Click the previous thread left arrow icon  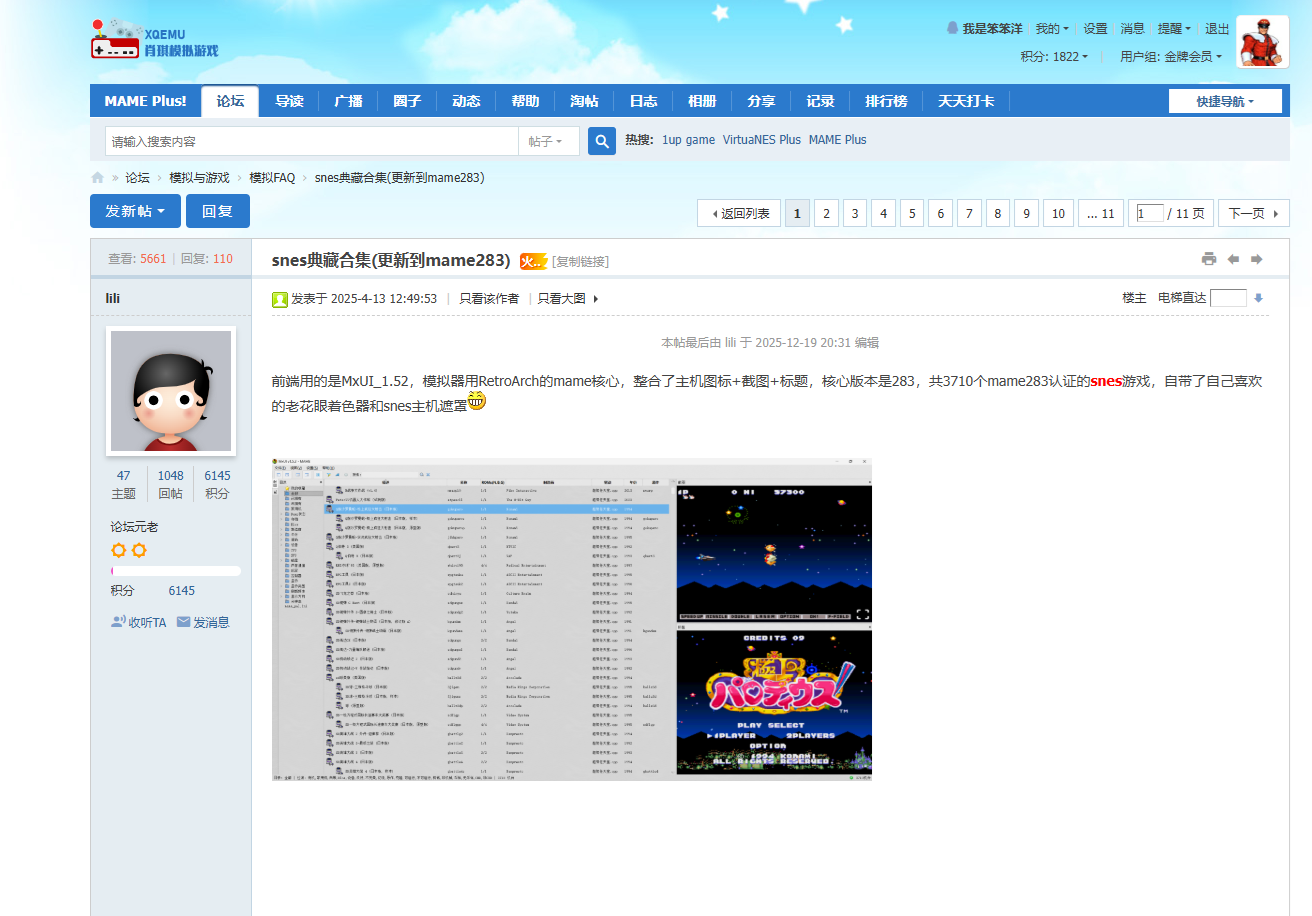tap(1233, 259)
